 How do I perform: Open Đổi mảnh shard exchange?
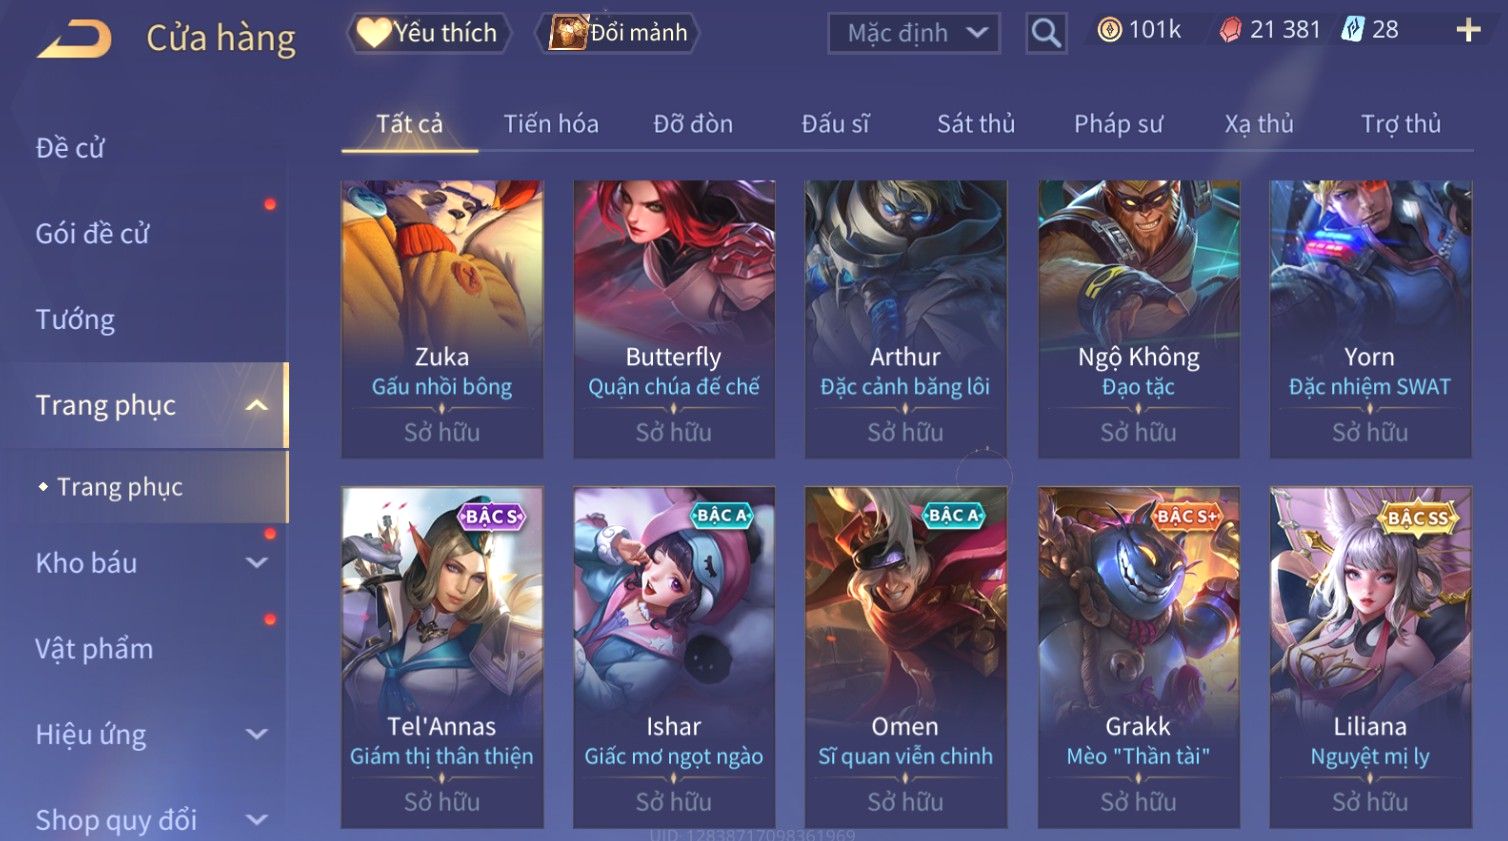(619, 33)
